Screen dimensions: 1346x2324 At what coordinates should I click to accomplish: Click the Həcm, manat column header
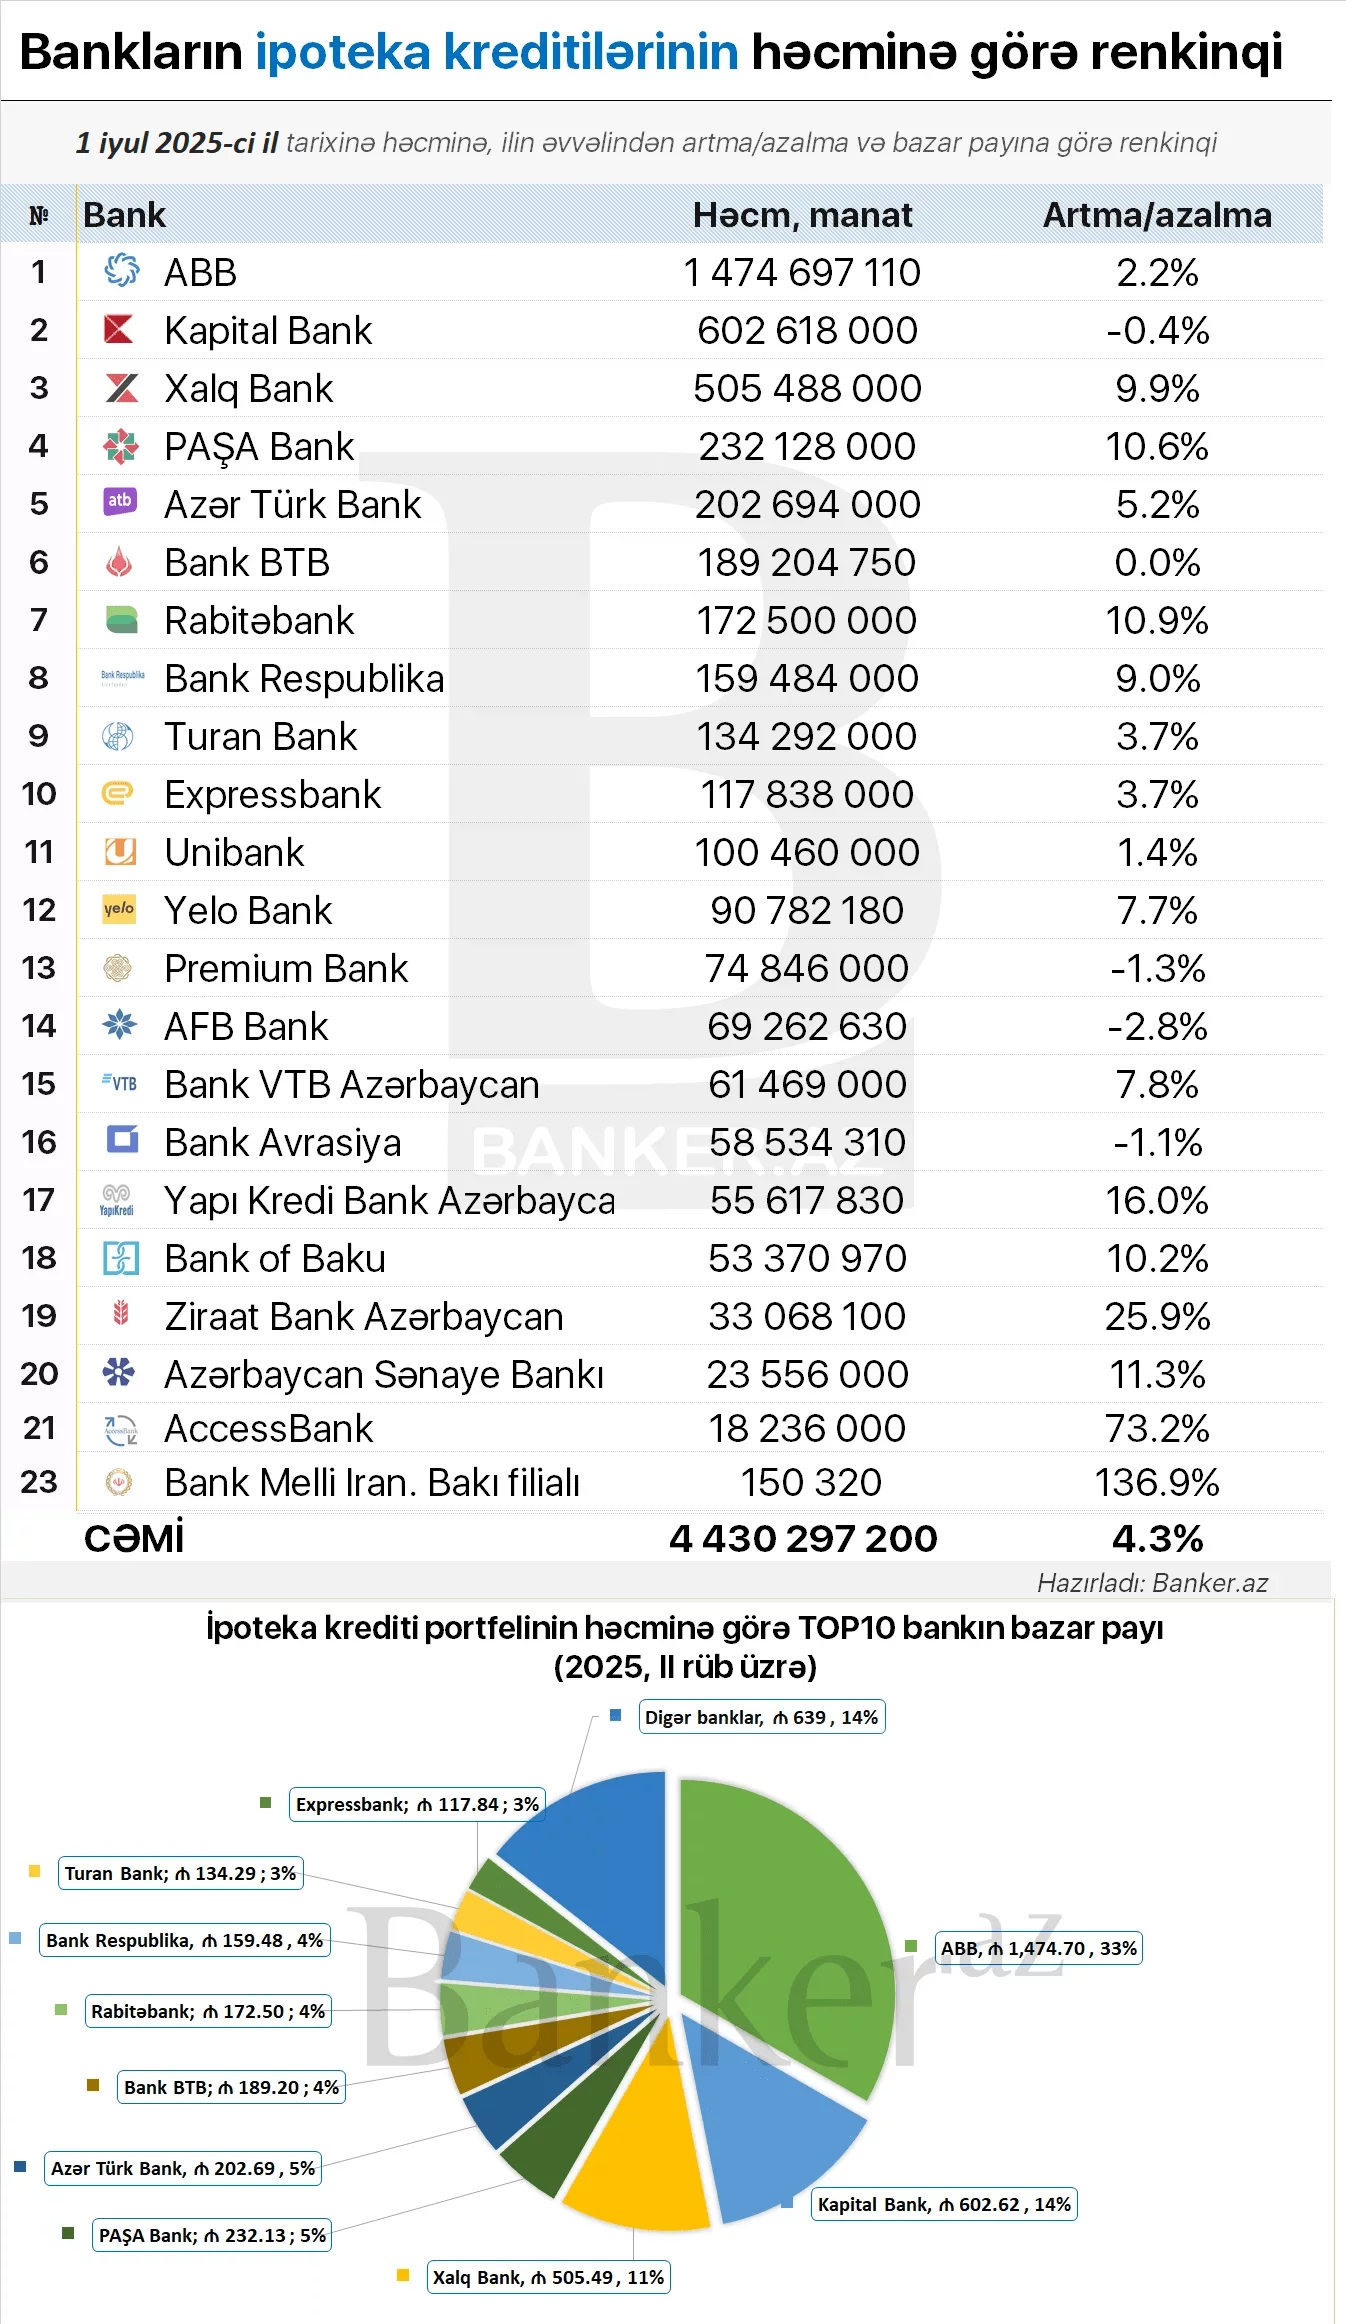point(803,215)
